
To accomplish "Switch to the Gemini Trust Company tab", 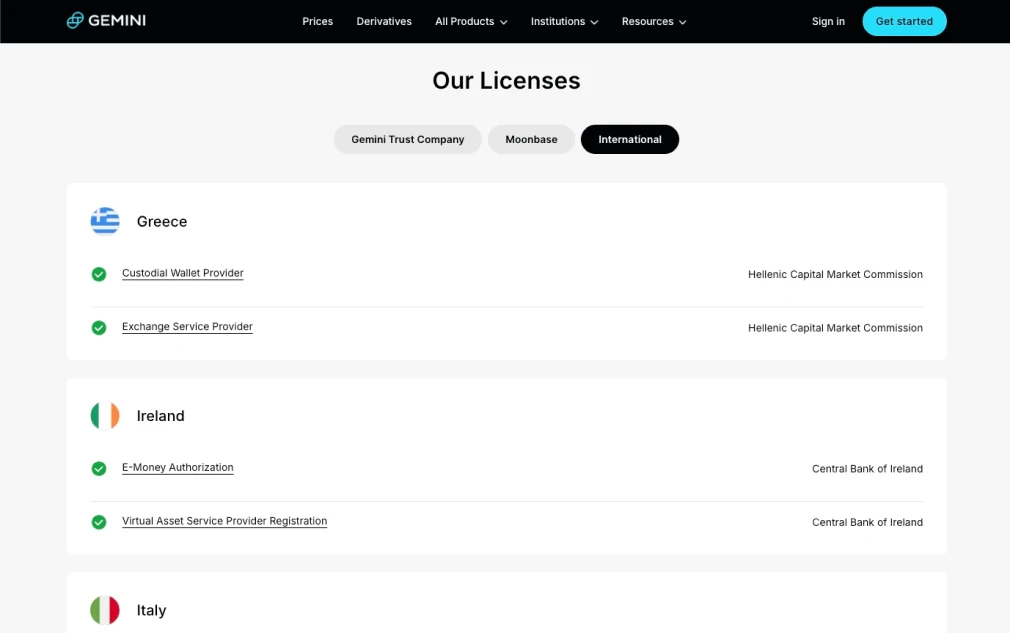I will 408,140.
